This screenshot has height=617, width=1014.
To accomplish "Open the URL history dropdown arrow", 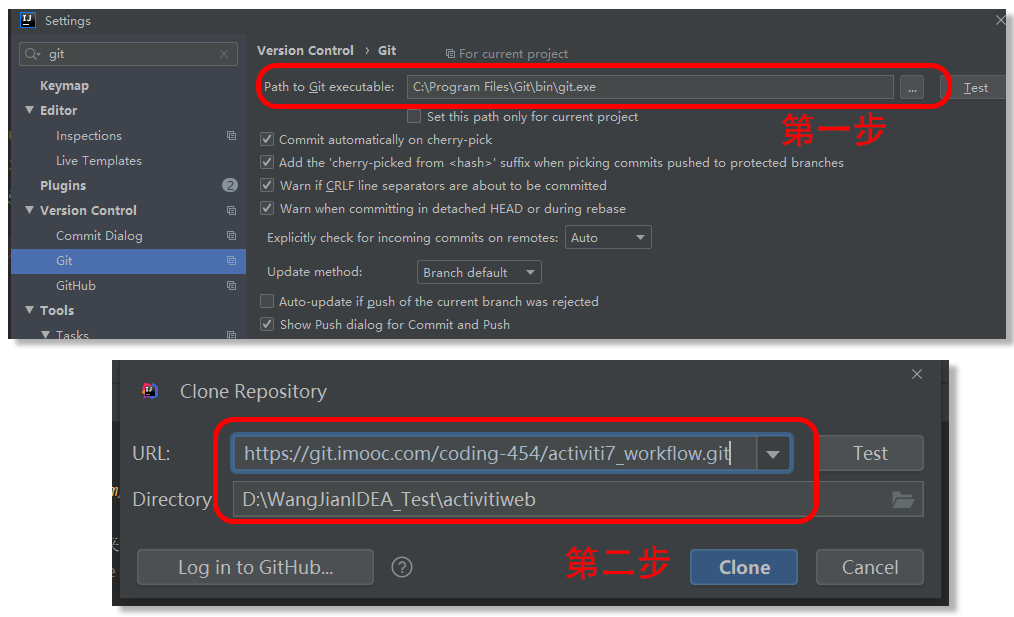I will (773, 454).
